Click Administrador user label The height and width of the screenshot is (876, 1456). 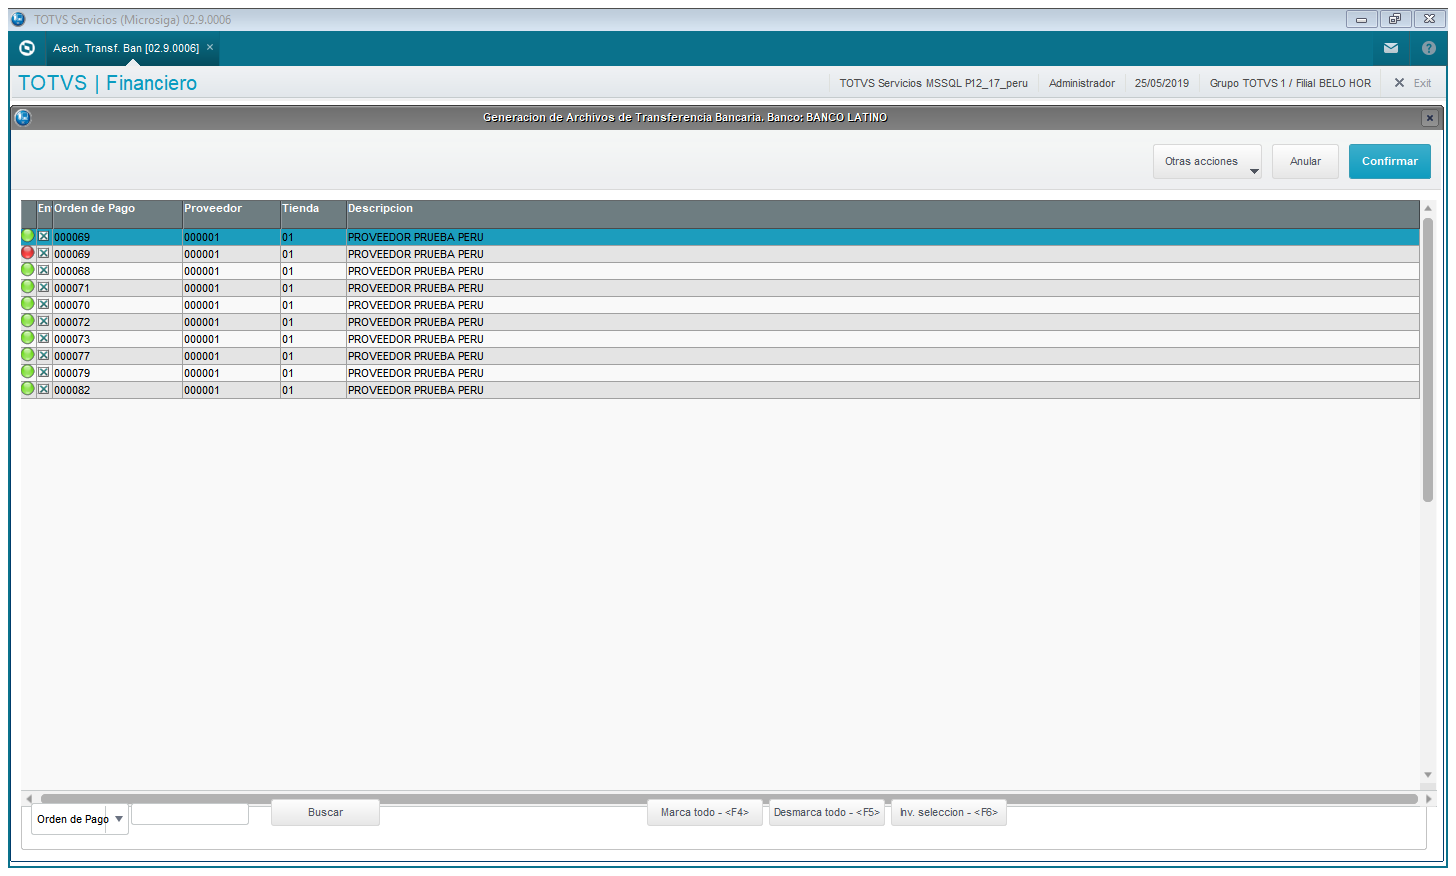(1081, 83)
